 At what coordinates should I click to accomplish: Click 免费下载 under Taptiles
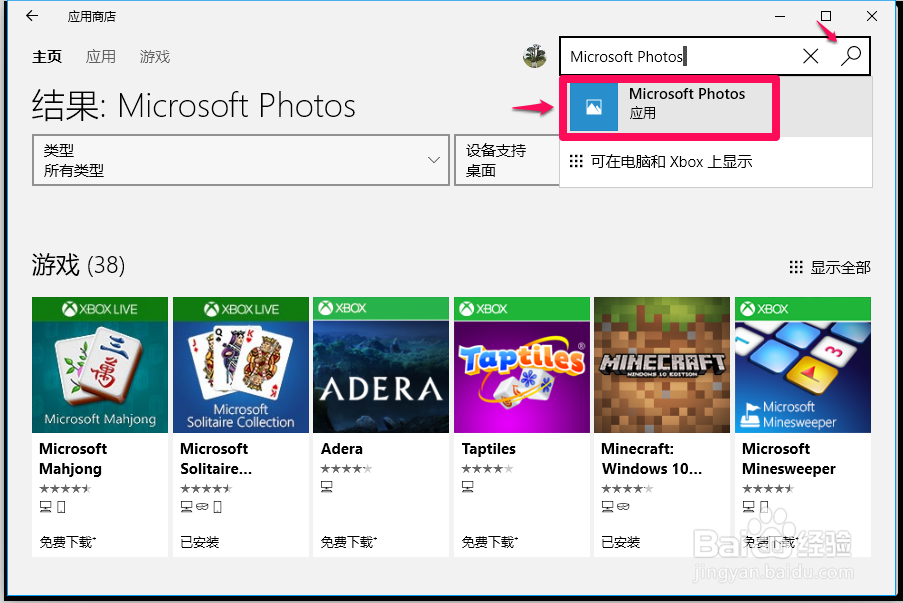[x=490, y=542]
